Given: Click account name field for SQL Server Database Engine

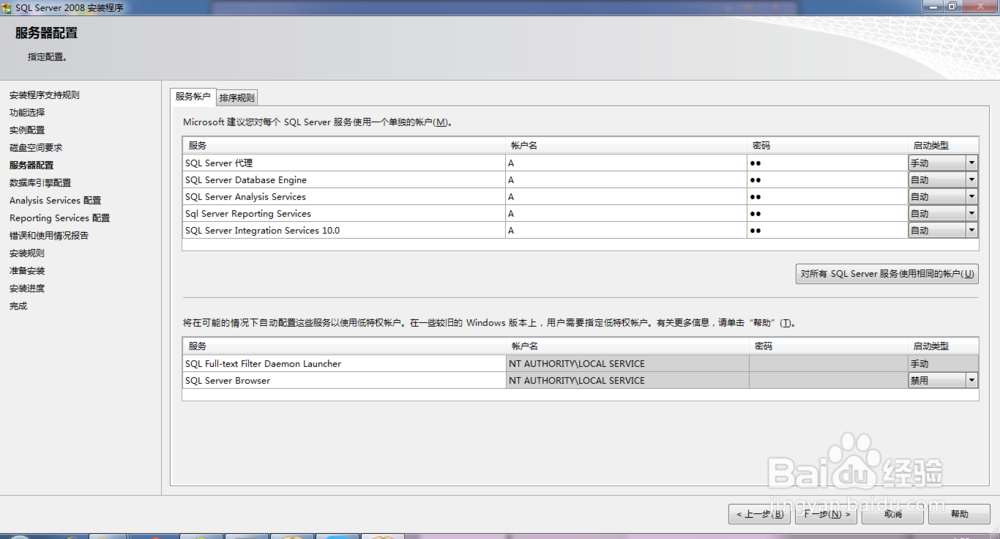Looking at the screenshot, I should [626, 180].
